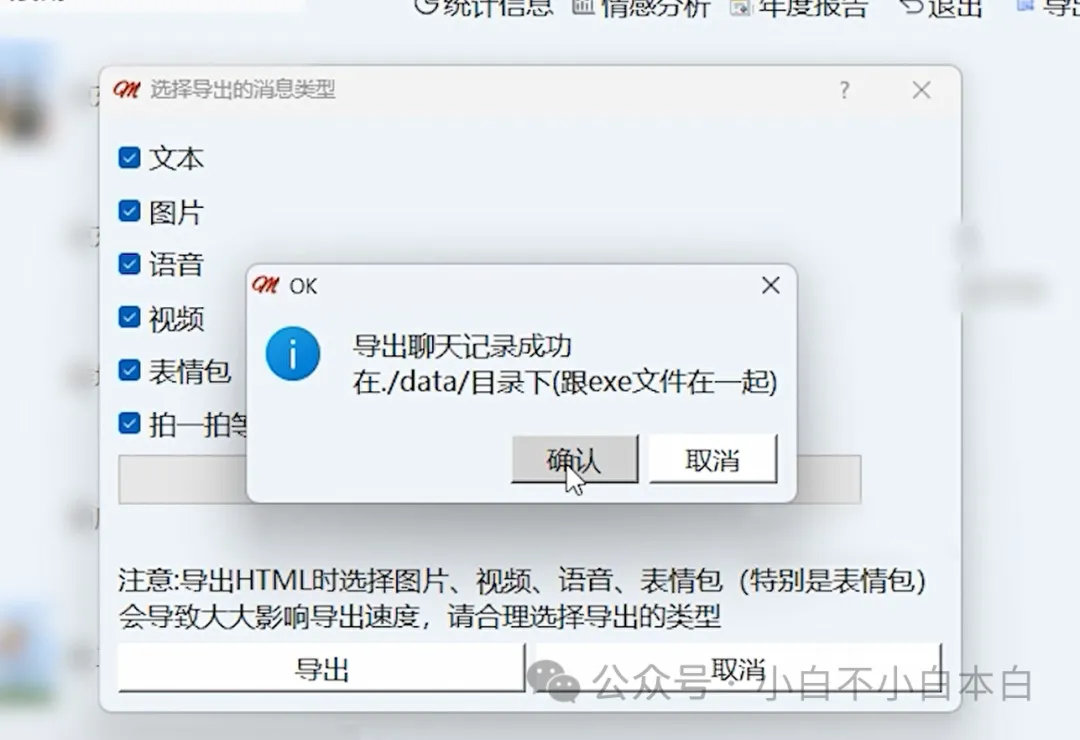Close the OK message dialog
1080x740 pixels.
point(771,285)
